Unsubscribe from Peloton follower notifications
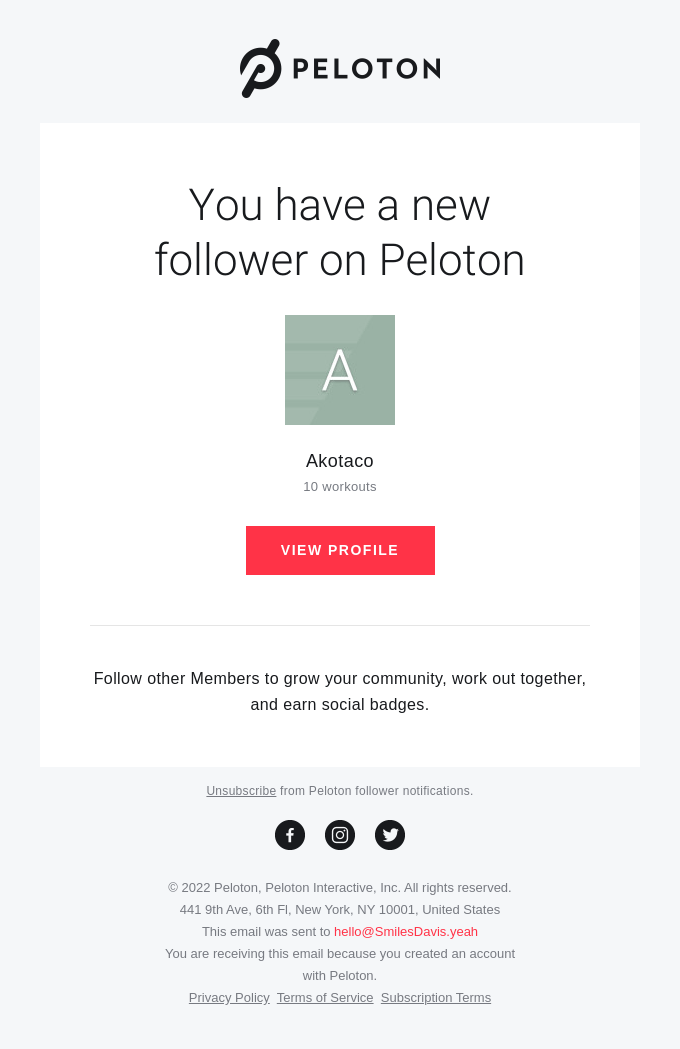680x1049 pixels. pyautogui.click(x=241, y=791)
